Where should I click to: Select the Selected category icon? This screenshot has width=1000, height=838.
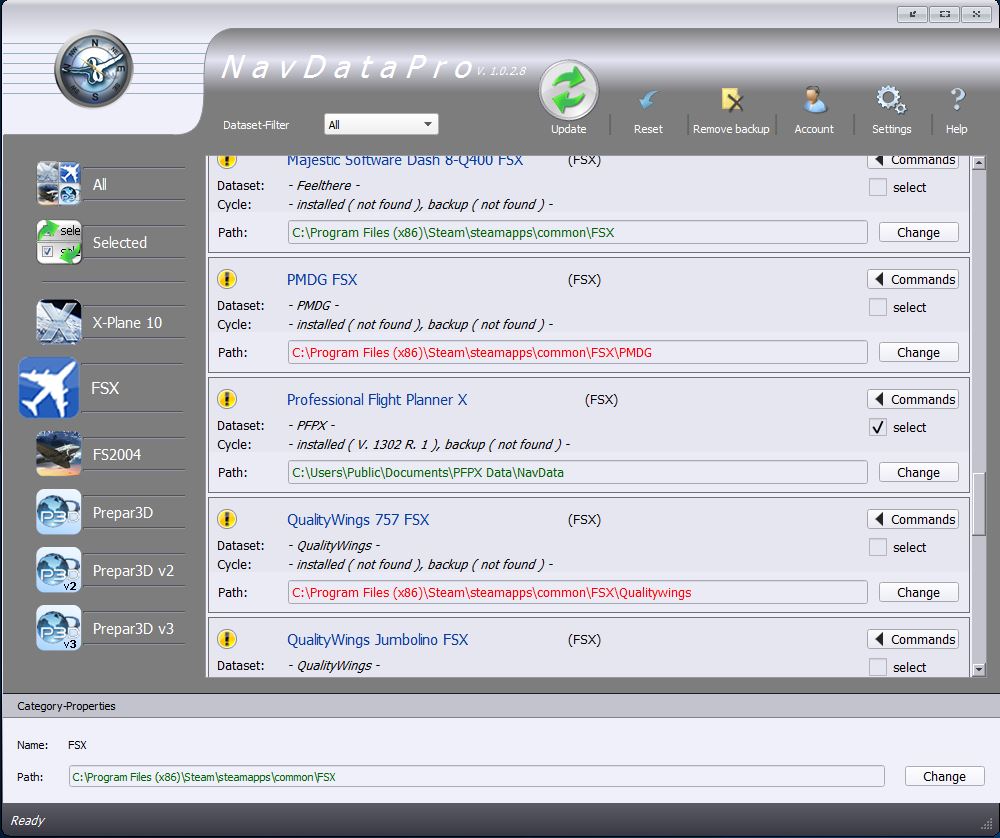(59, 242)
